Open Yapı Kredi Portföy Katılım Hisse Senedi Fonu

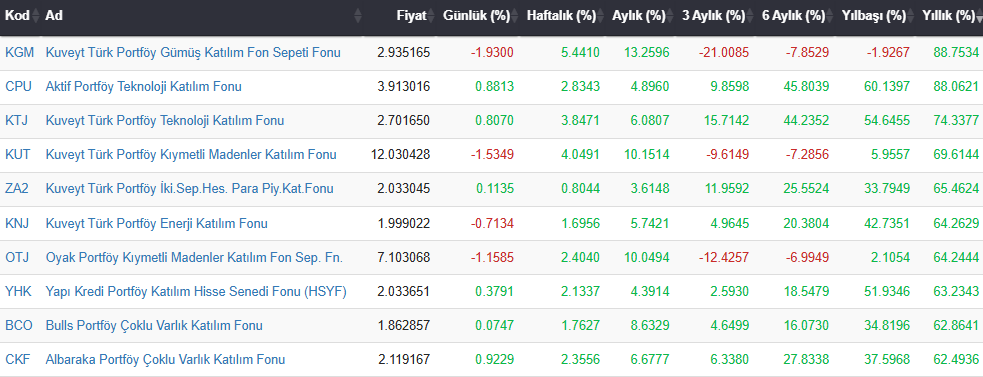196,291
